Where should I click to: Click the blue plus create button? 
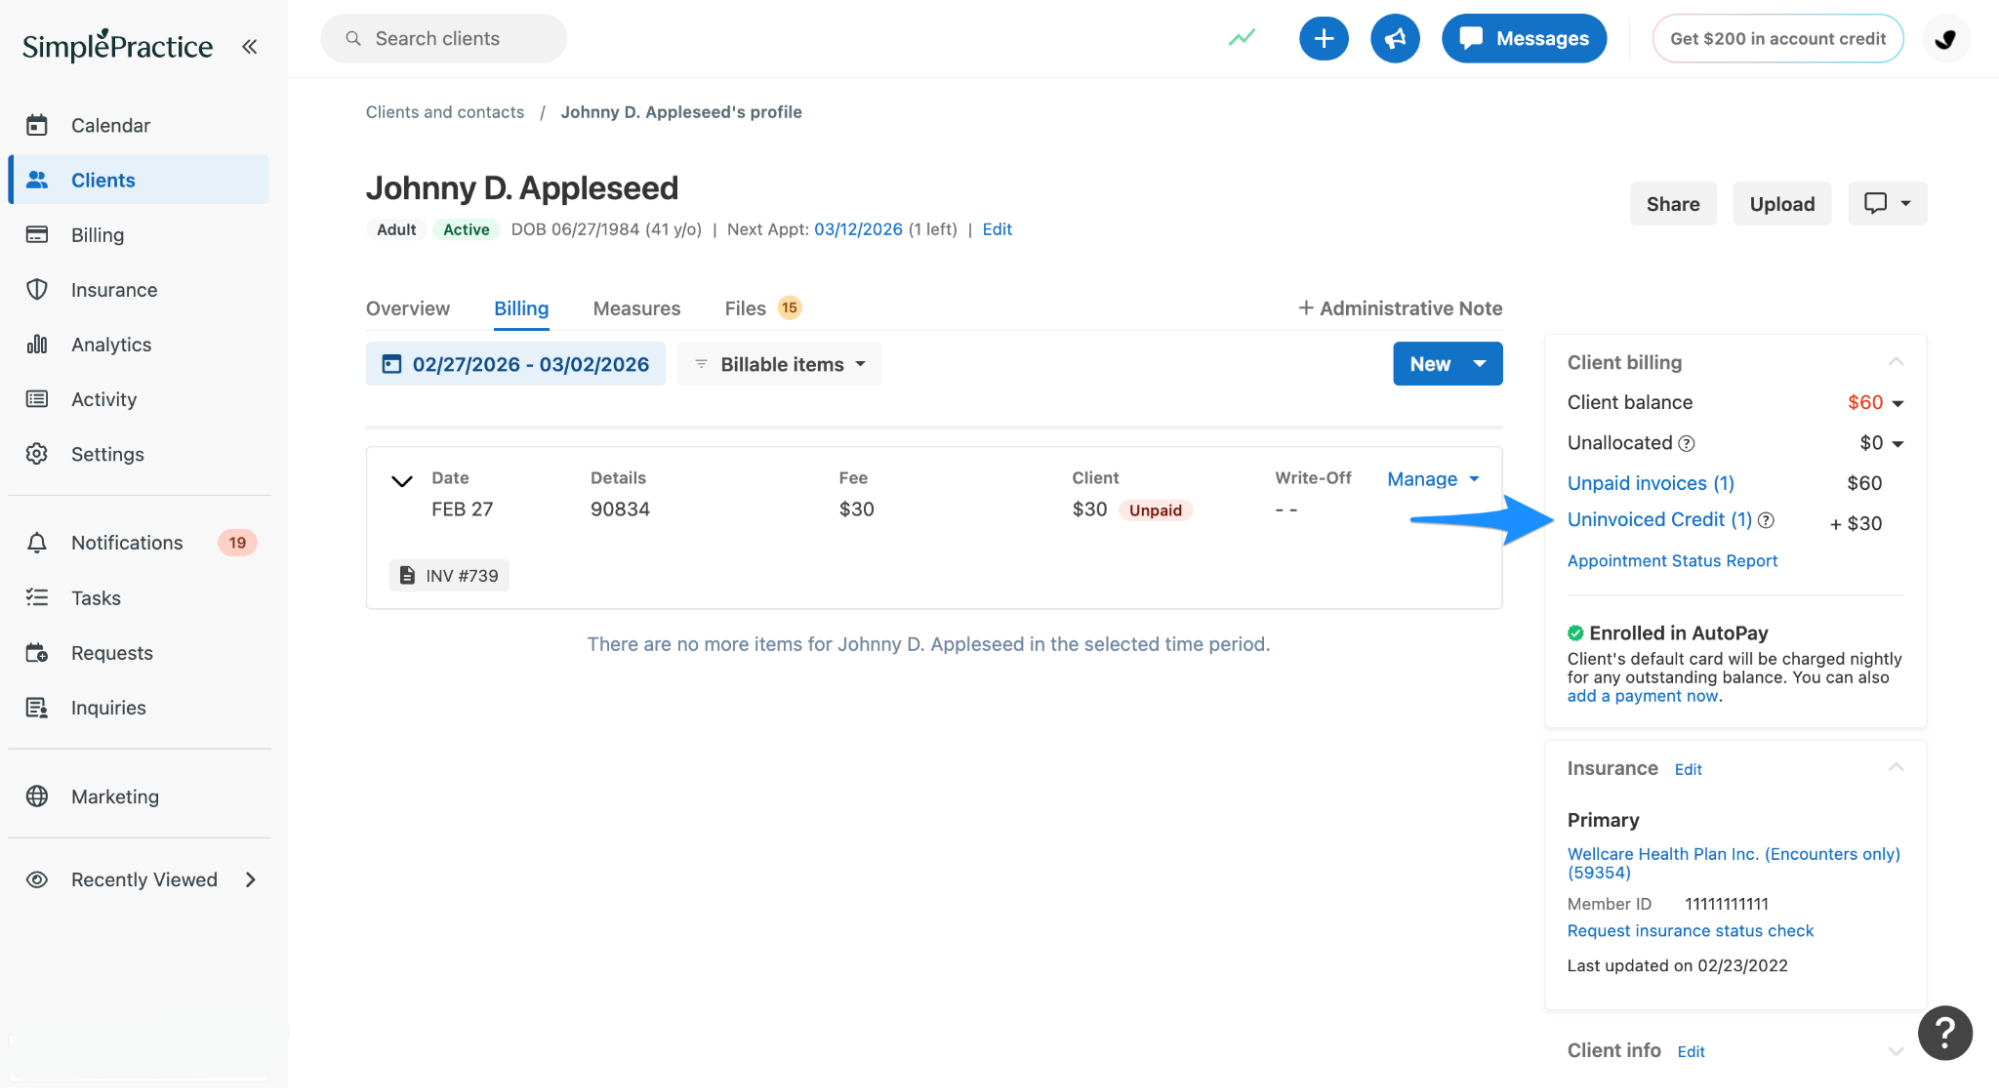pyautogui.click(x=1323, y=38)
